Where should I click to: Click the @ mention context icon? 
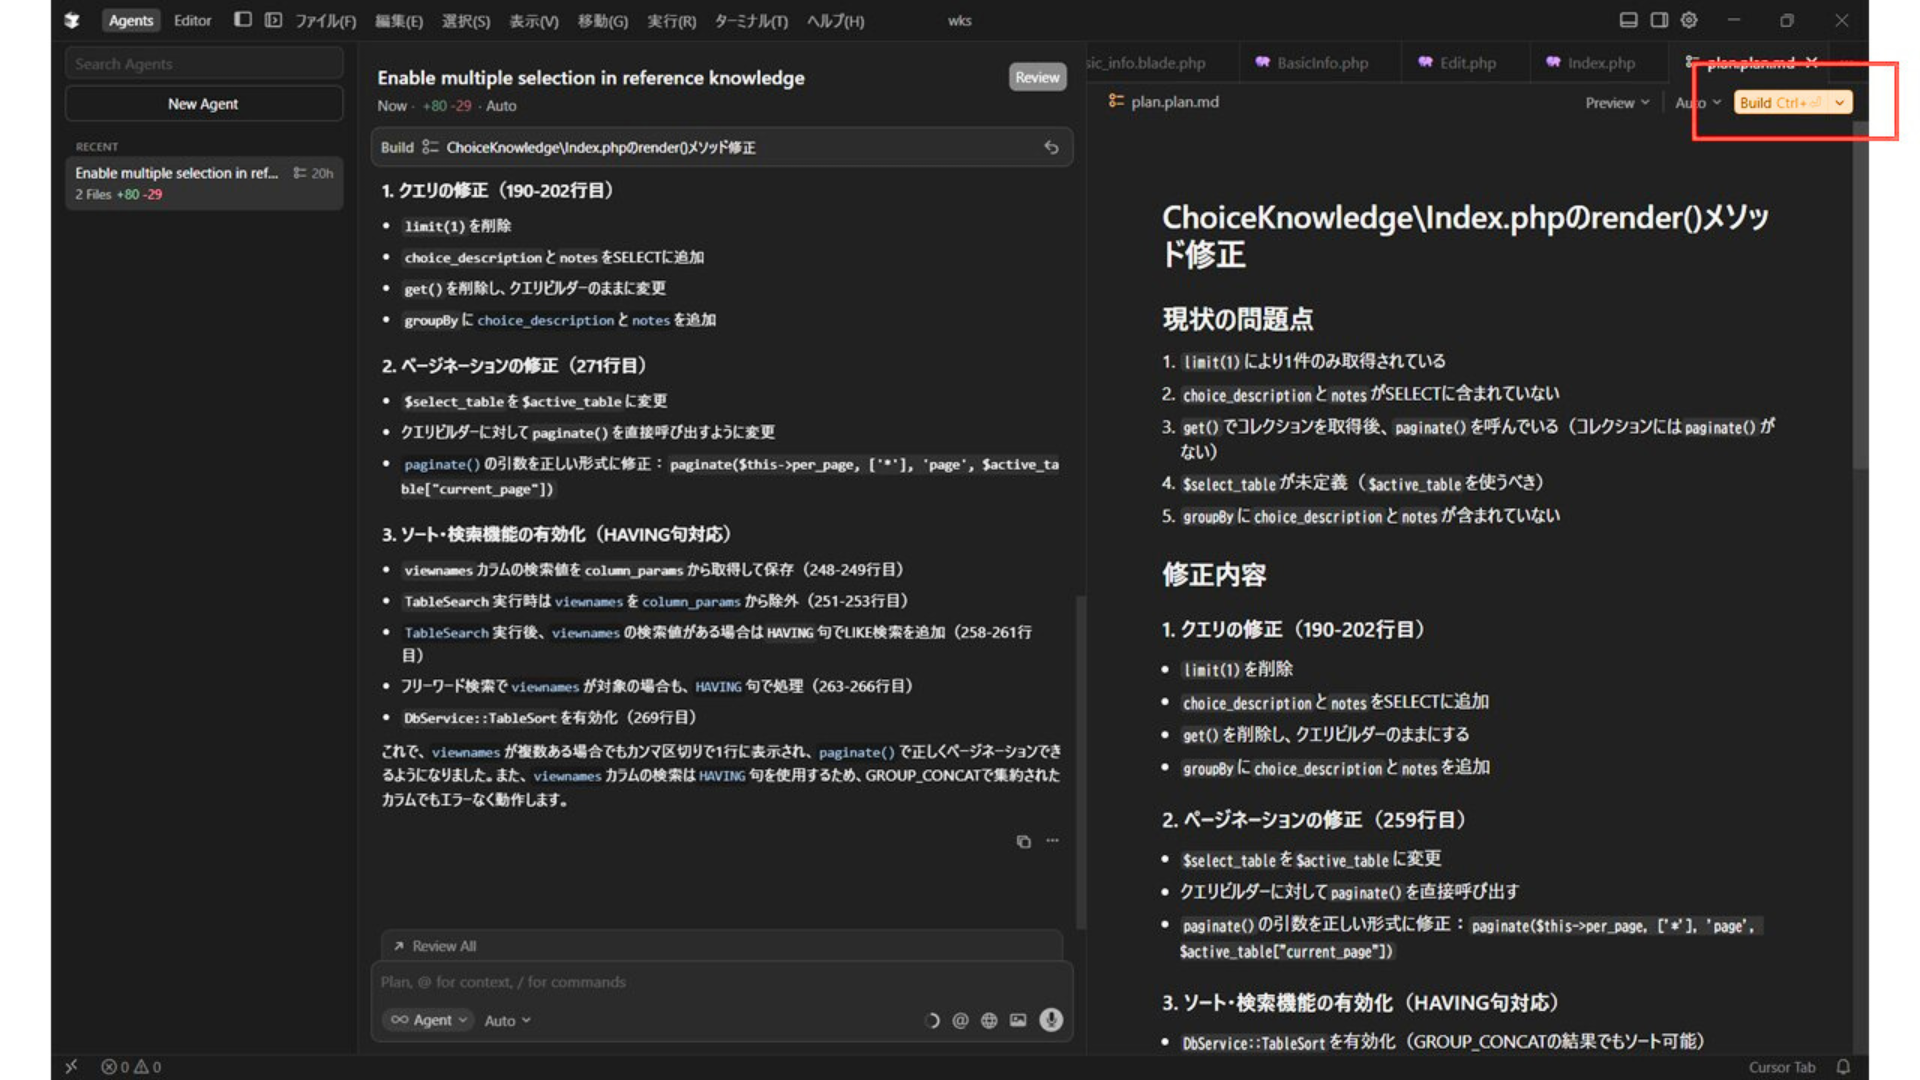coord(960,1021)
